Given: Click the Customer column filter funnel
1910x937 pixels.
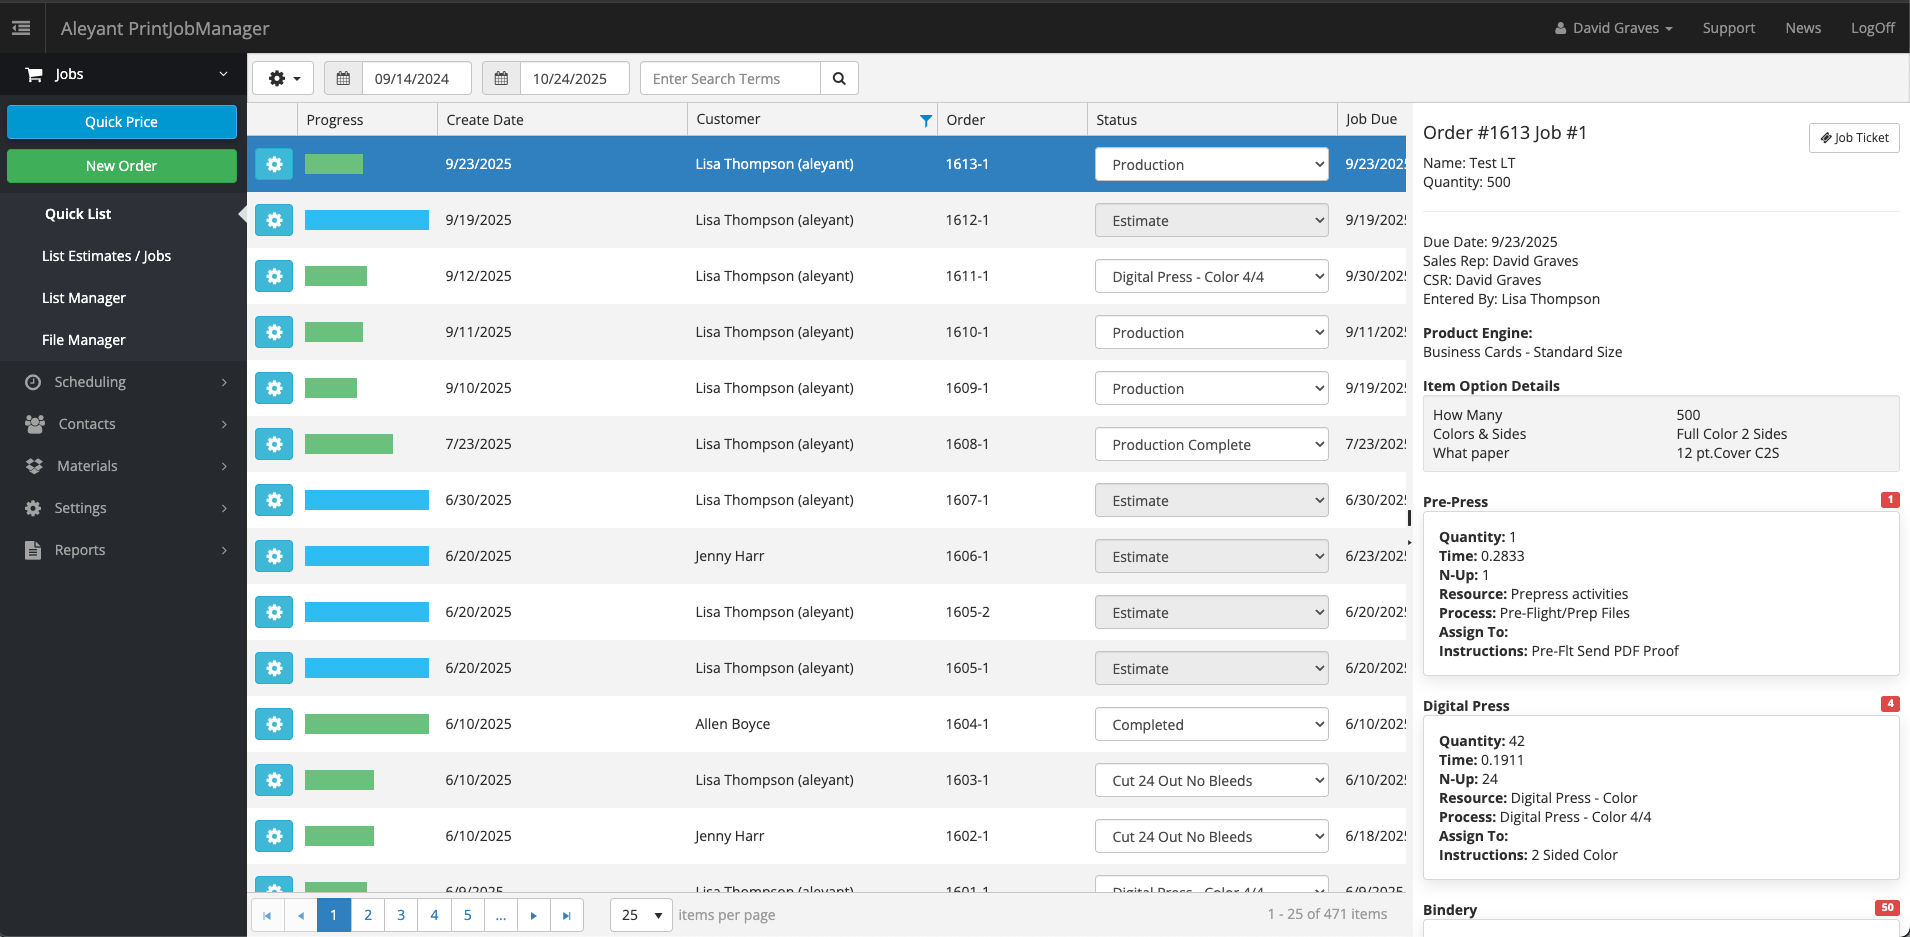Looking at the screenshot, I should click(926, 120).
